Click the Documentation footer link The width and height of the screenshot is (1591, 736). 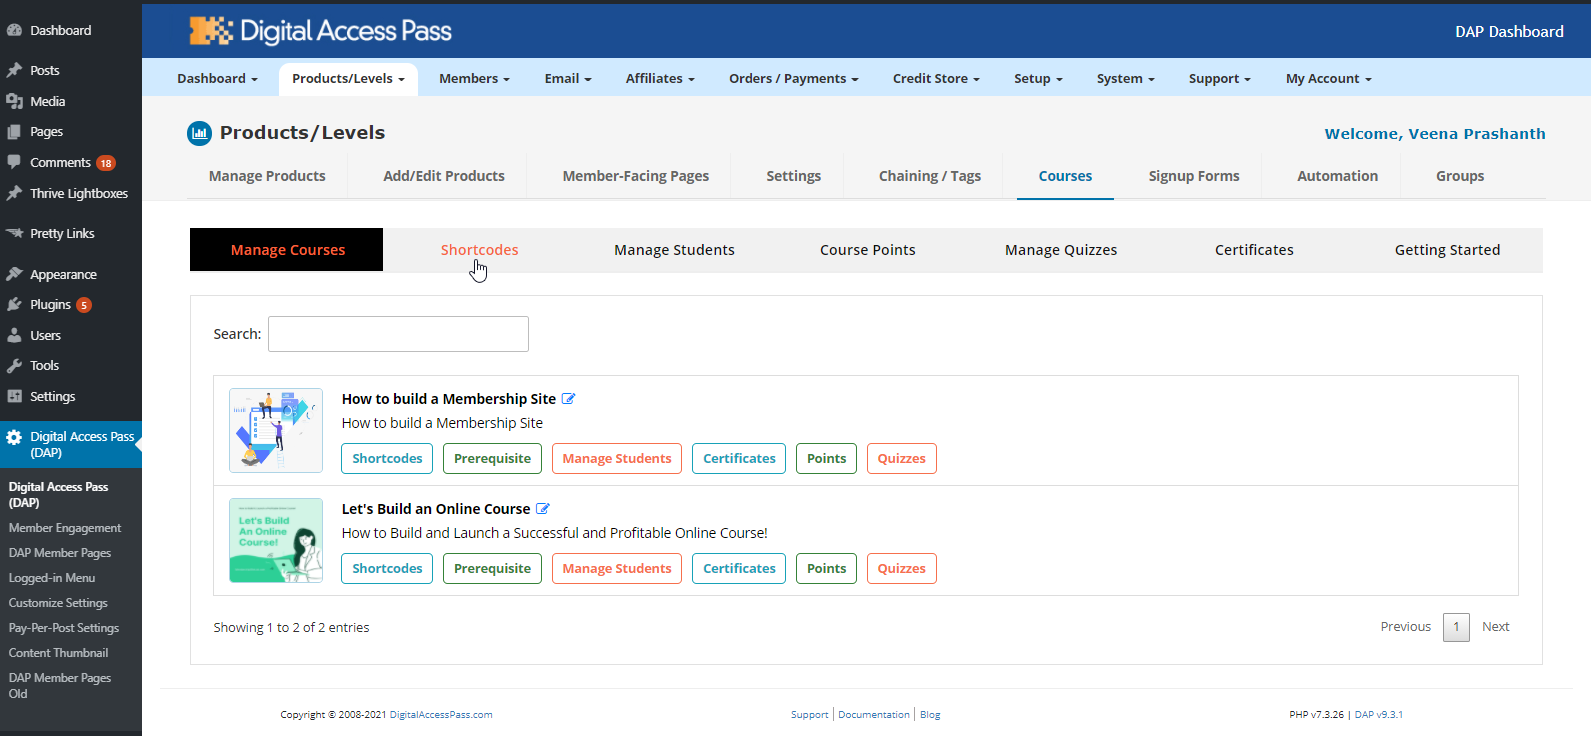[x=874, y=715]
